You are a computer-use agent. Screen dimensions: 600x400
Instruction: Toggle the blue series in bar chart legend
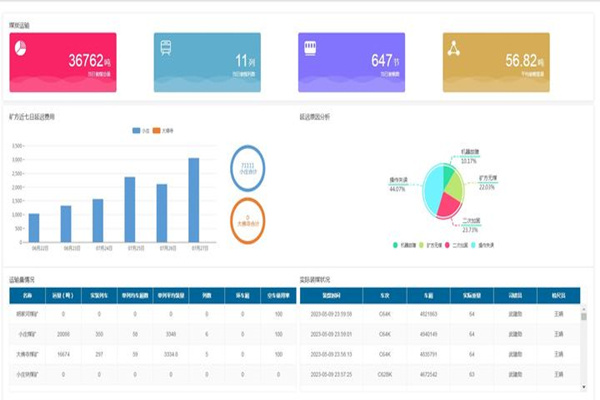coord(140,130)
